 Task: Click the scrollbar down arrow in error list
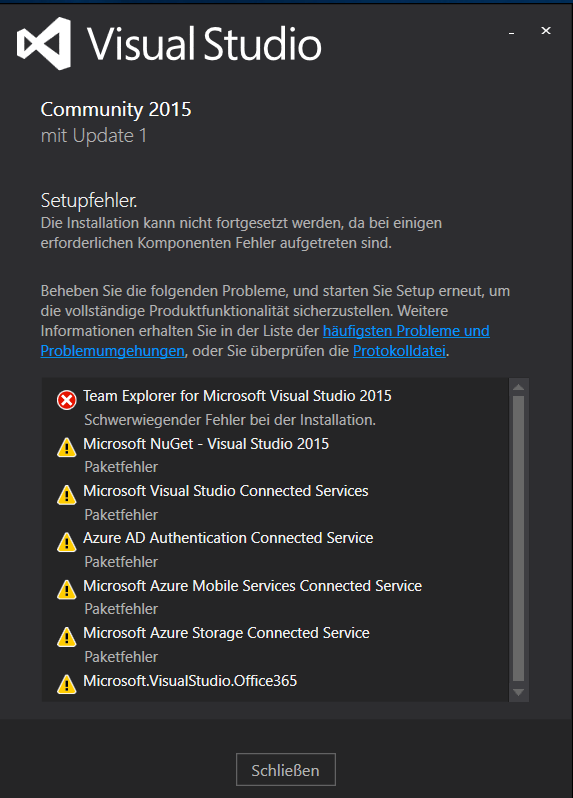point(519,693)
